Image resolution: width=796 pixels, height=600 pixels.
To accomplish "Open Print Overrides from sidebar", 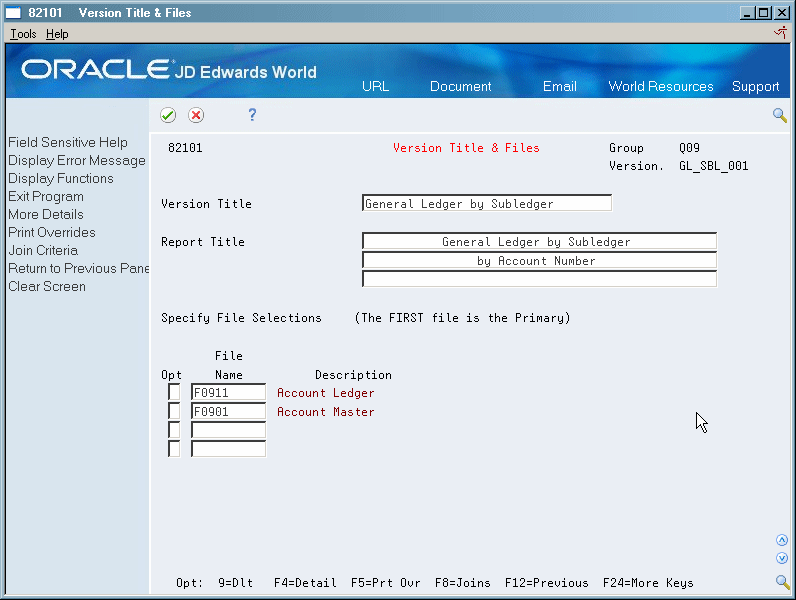I will pos(52,232).
